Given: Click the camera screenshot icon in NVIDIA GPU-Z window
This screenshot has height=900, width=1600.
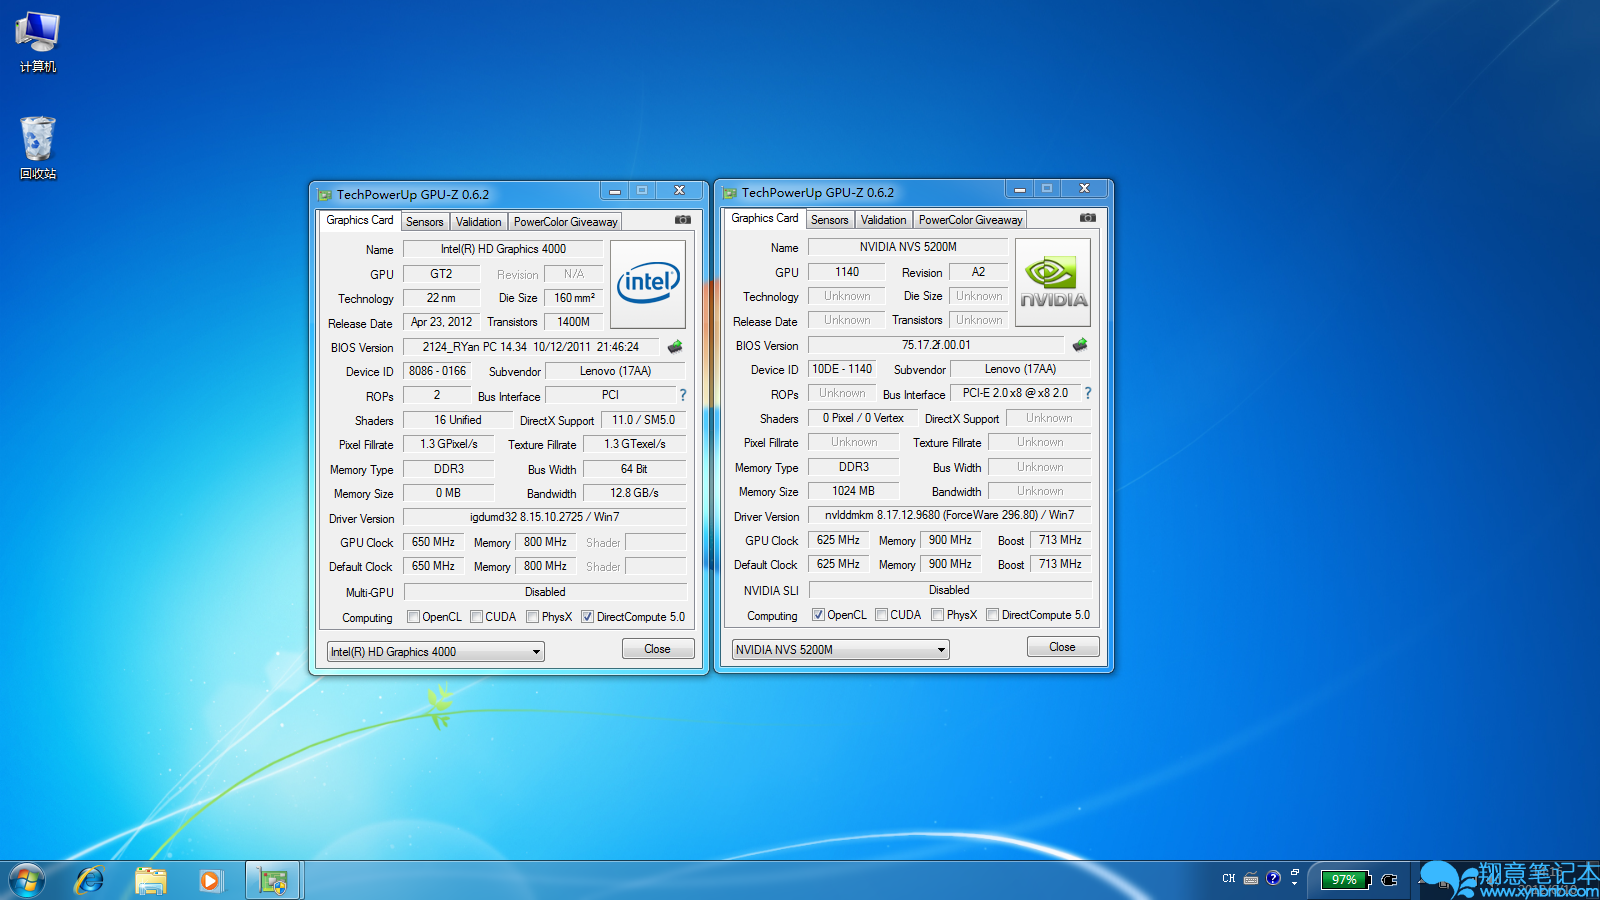Looking at the screenshot, I should (1088, 218).
